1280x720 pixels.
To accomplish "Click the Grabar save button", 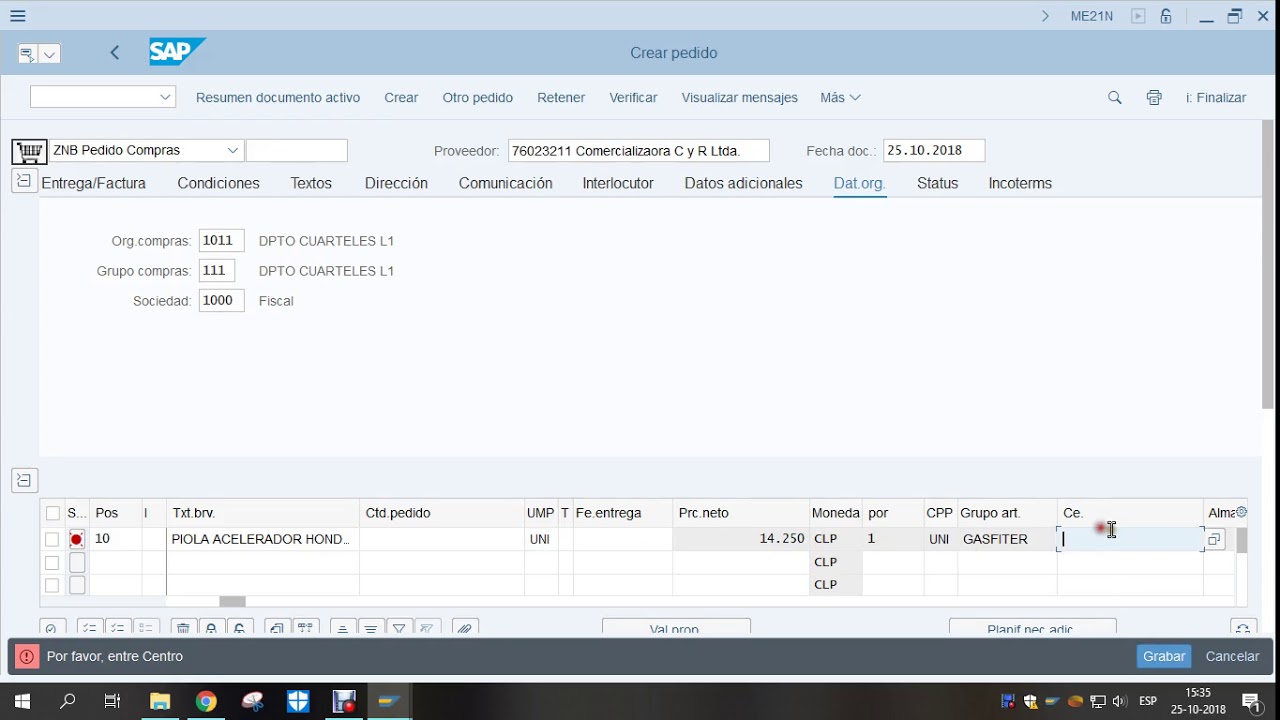I will (1164, 656).
